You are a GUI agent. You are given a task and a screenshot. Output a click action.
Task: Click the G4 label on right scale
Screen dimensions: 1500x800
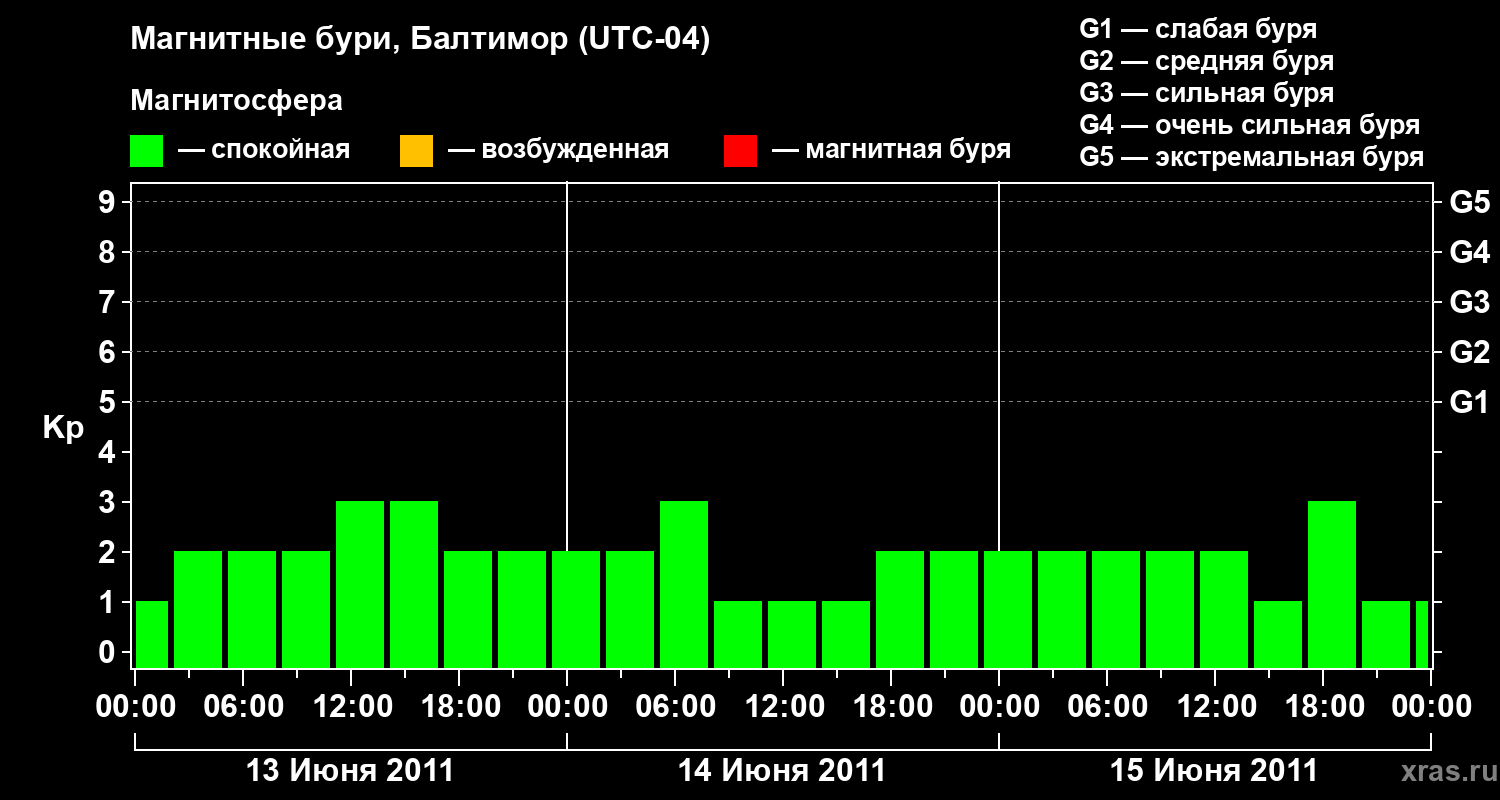[x=1469, y=252]
